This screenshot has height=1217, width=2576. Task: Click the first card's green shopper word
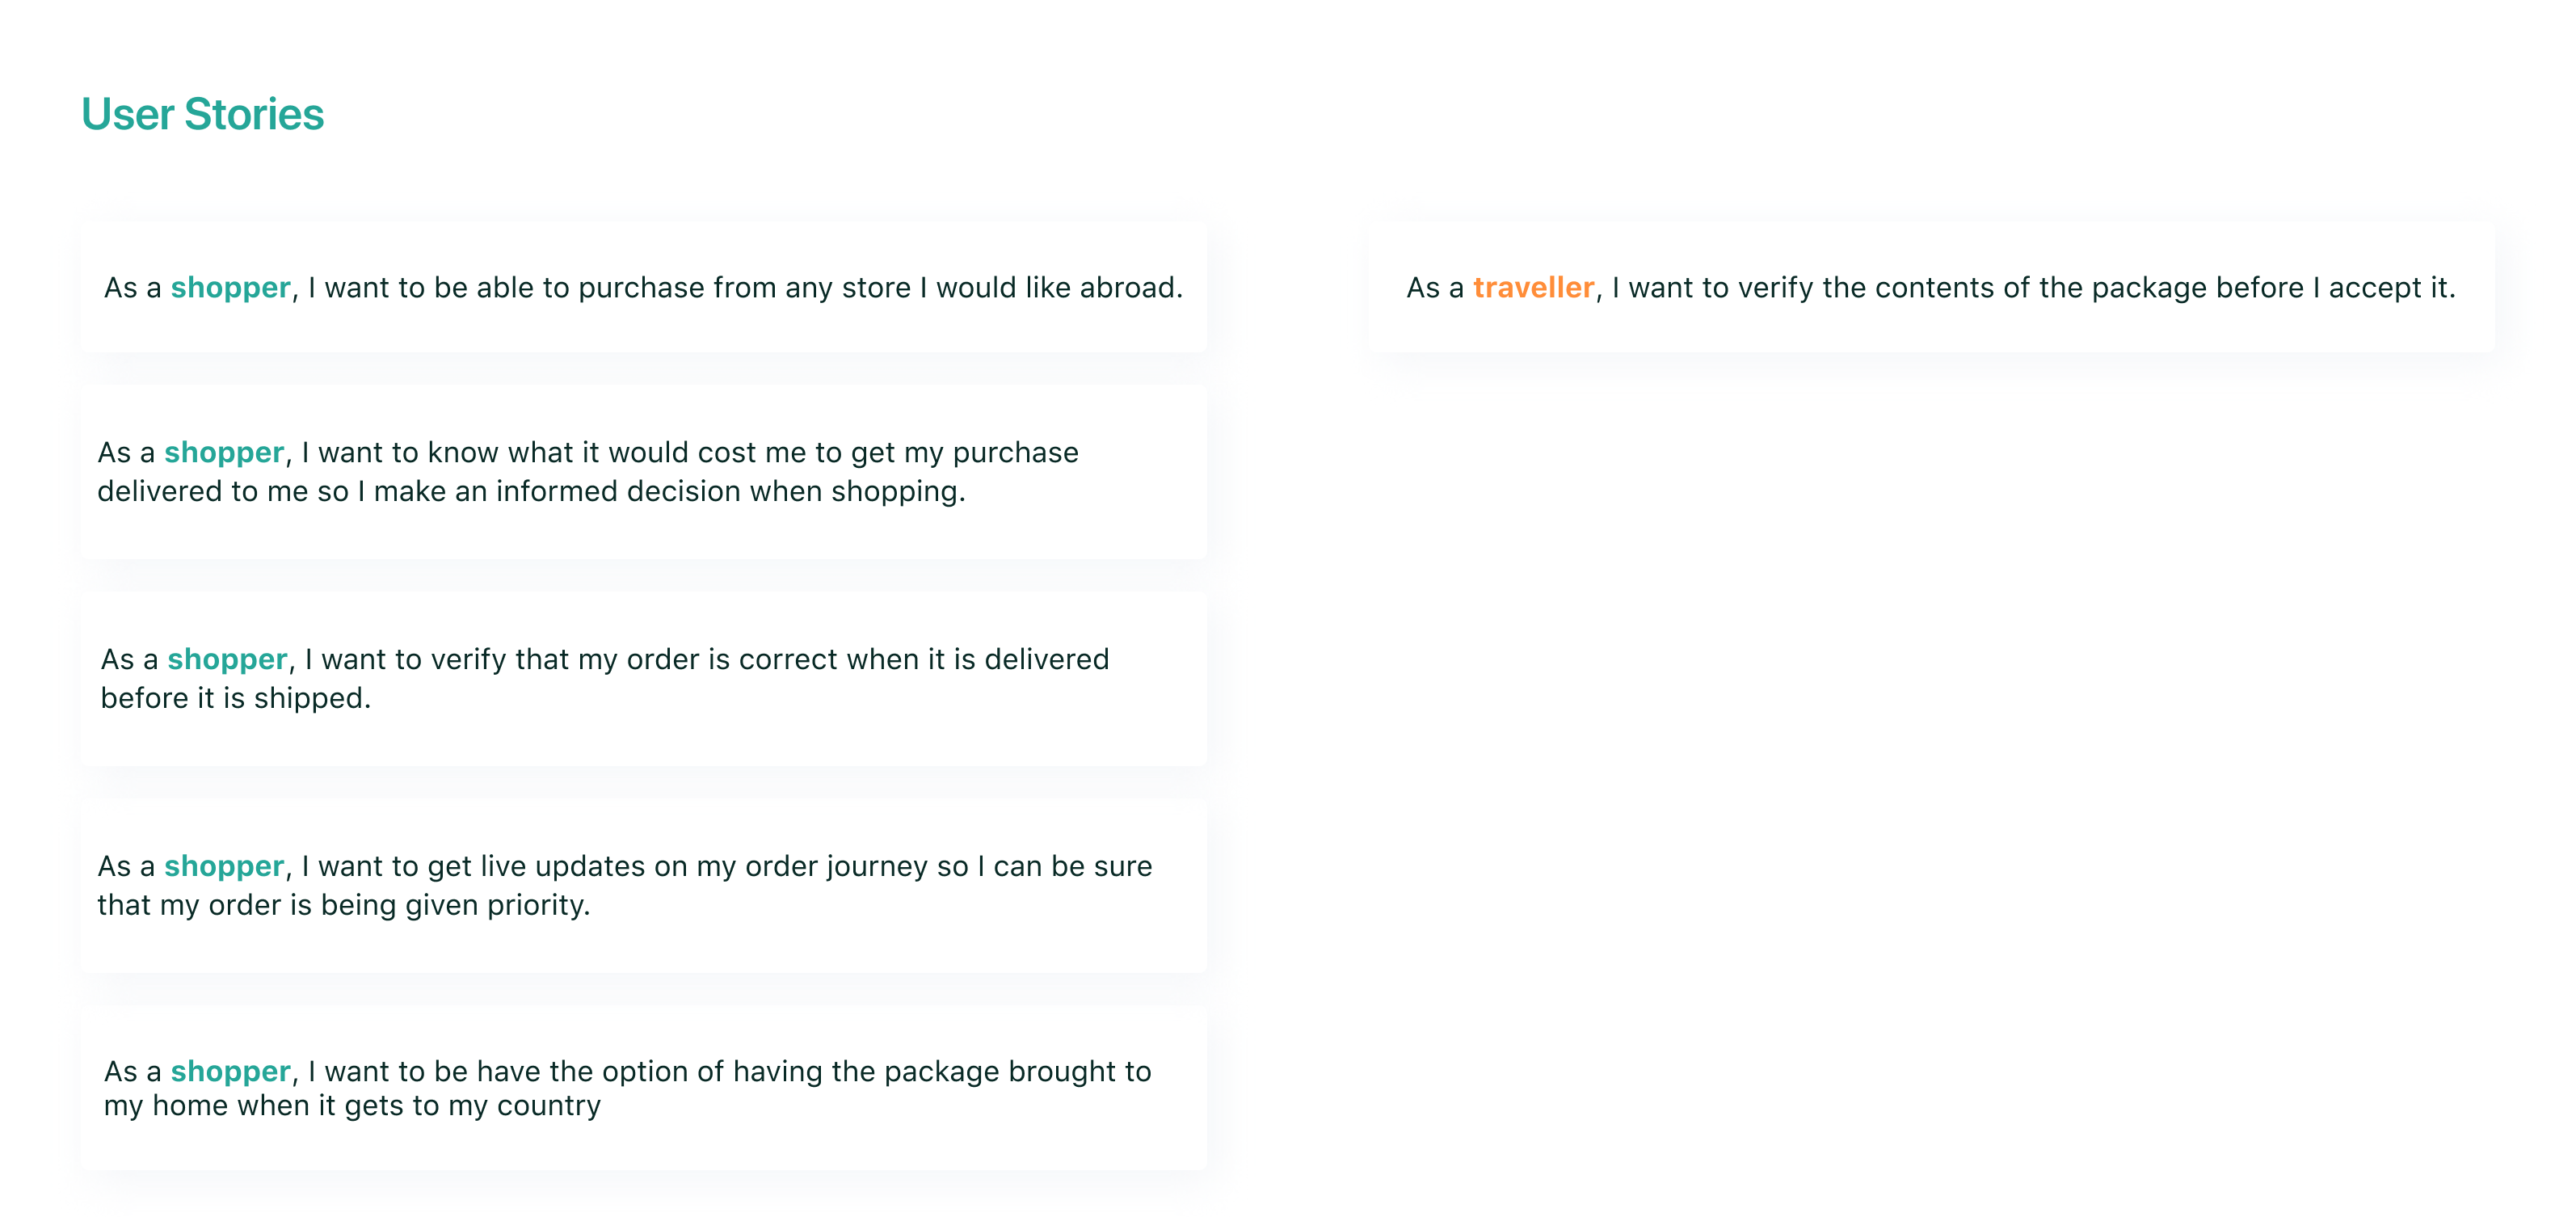(230, 288)
